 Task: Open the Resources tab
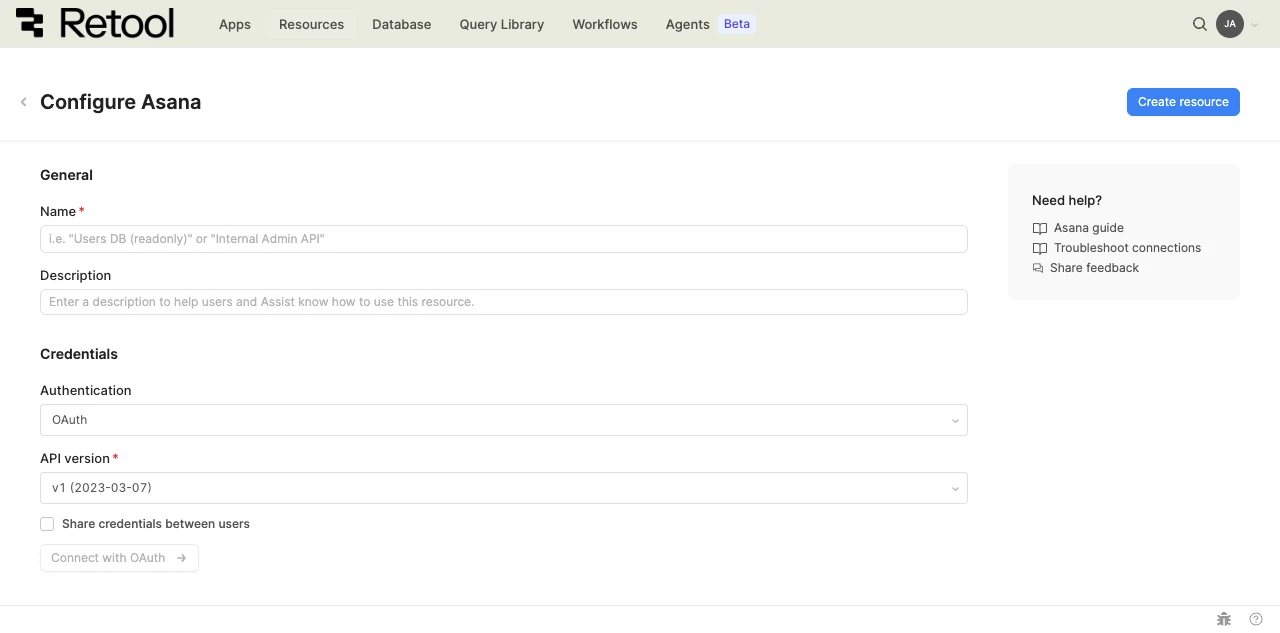click(x=311, y=24)
